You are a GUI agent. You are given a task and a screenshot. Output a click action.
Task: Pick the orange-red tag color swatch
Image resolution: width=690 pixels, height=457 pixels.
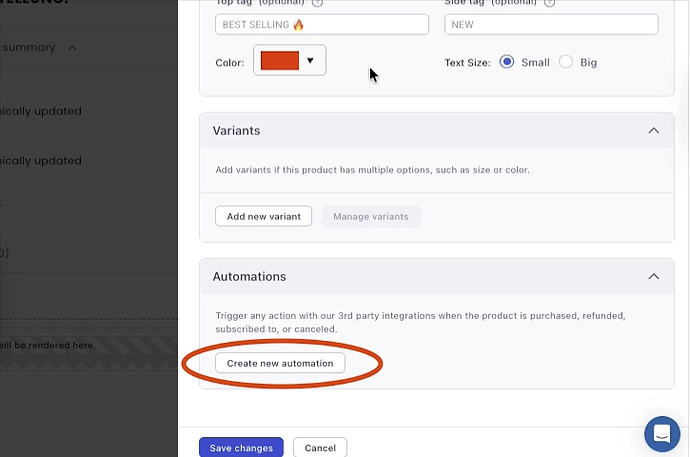279,61
